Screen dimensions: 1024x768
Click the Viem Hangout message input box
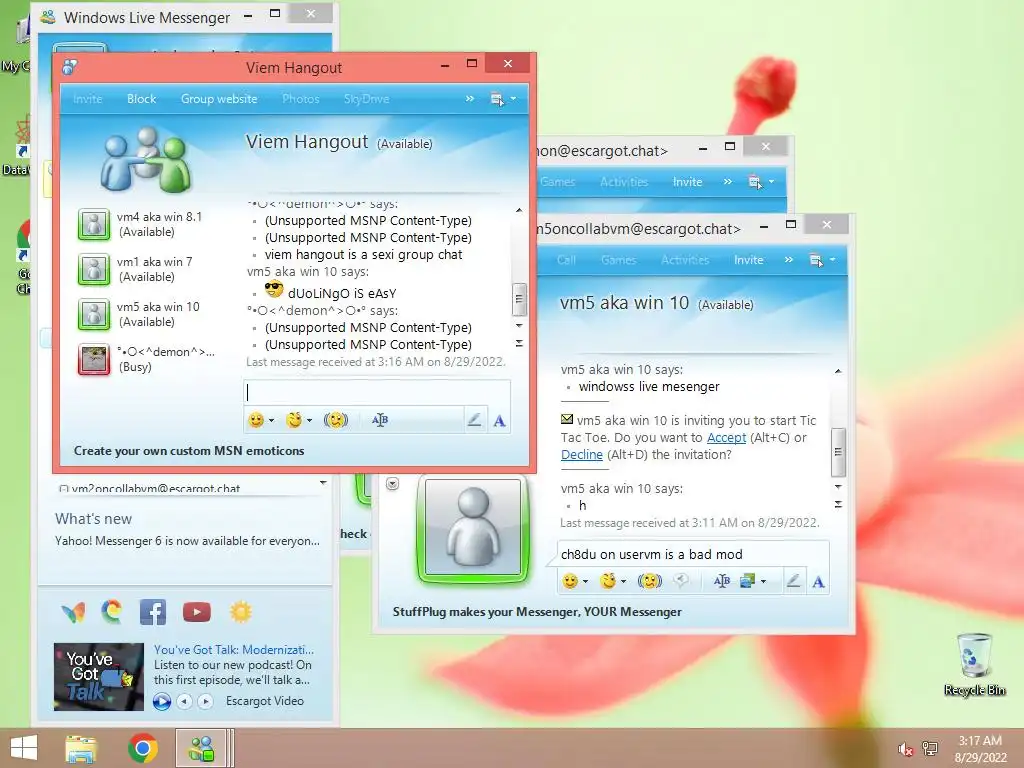tap(377, 392)
